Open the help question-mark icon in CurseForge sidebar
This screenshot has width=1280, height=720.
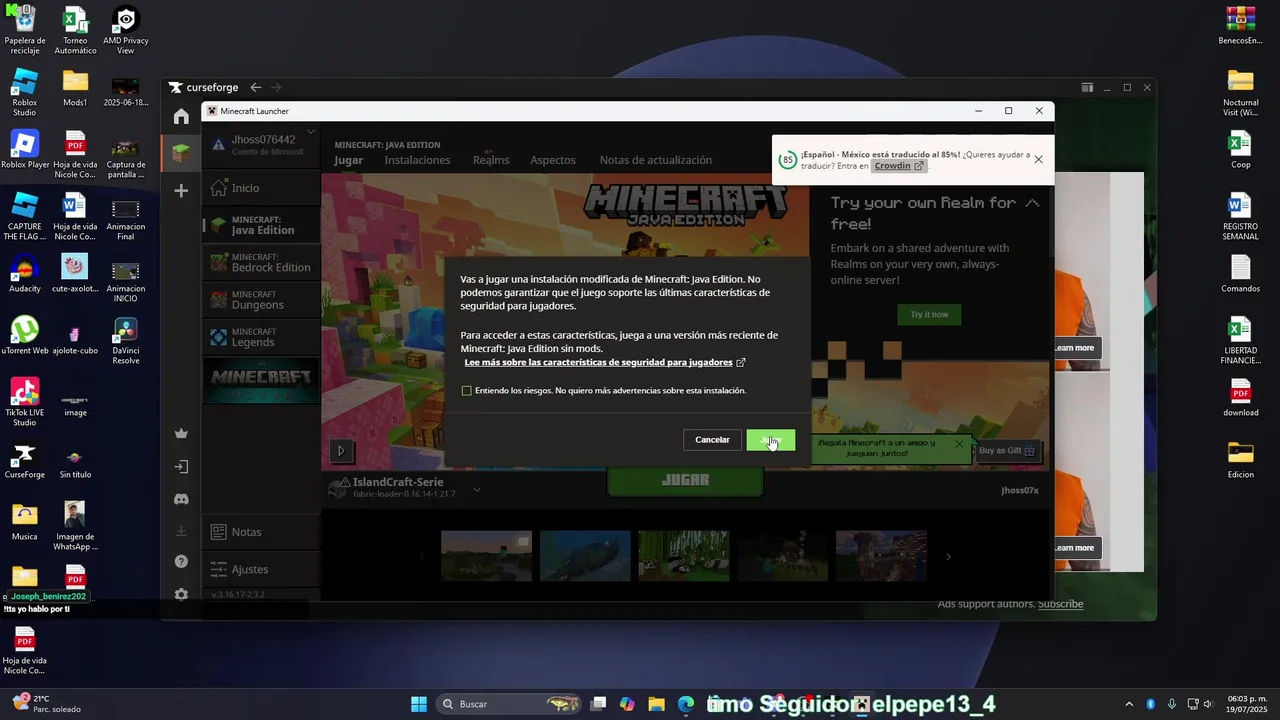click(181, 561)
